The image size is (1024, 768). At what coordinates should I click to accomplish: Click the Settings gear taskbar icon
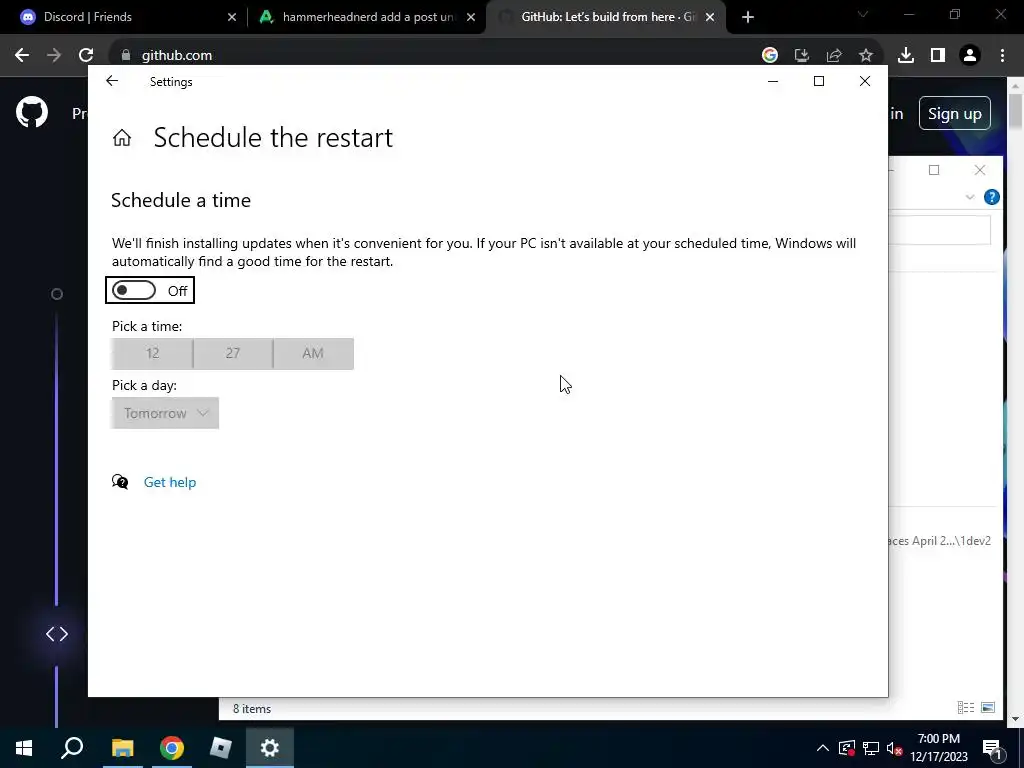pyautogui.click(x=270, y=748)
